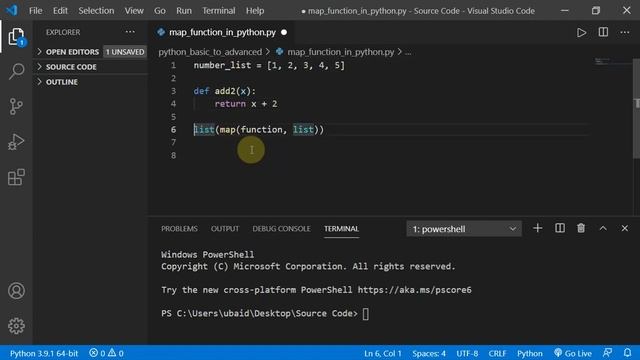Open the View menu
Viewport: 640px width, 360px height.
point(134,11)
